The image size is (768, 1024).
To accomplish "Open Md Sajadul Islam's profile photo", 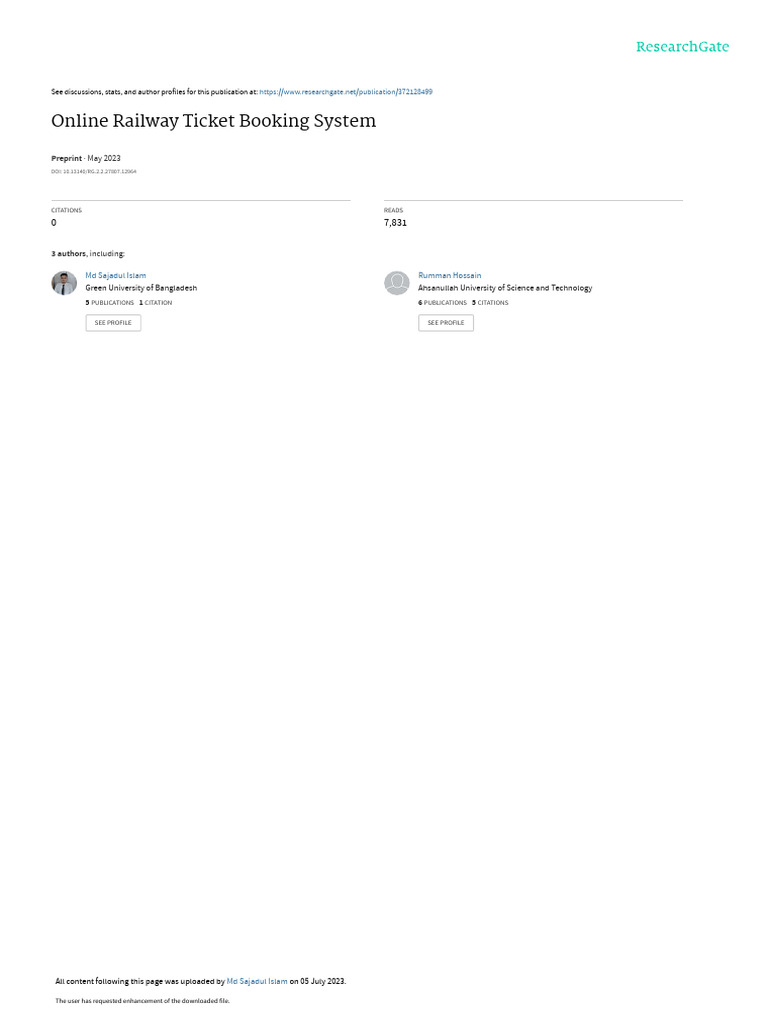I will 64,283.
